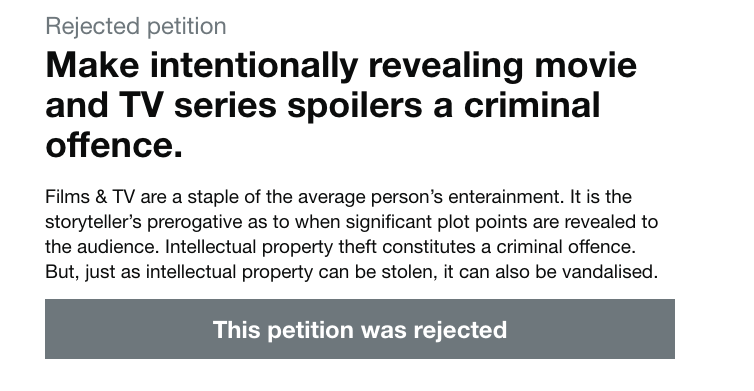Click the gray "This petition was rejected" banner
The height and width of the screenshot is (391, 754).
pos(360,329)
